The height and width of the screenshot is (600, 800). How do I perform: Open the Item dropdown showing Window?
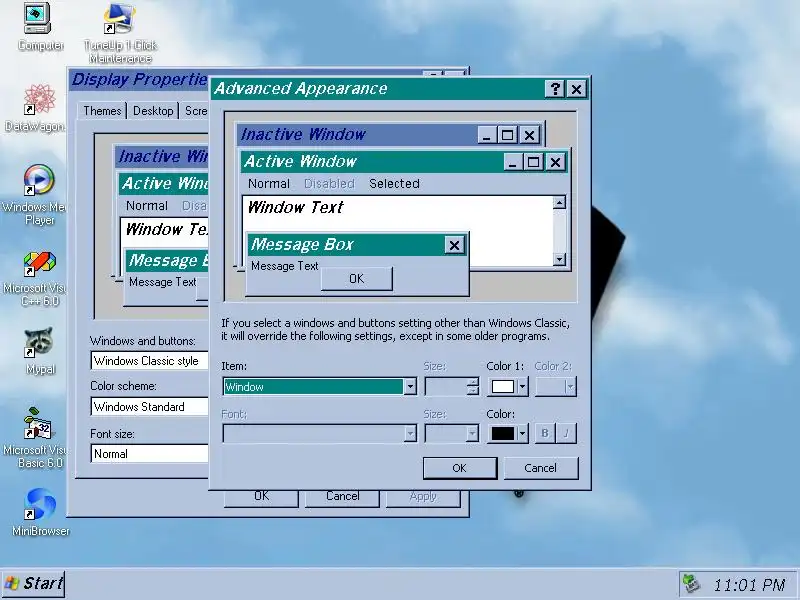(320, 386)
